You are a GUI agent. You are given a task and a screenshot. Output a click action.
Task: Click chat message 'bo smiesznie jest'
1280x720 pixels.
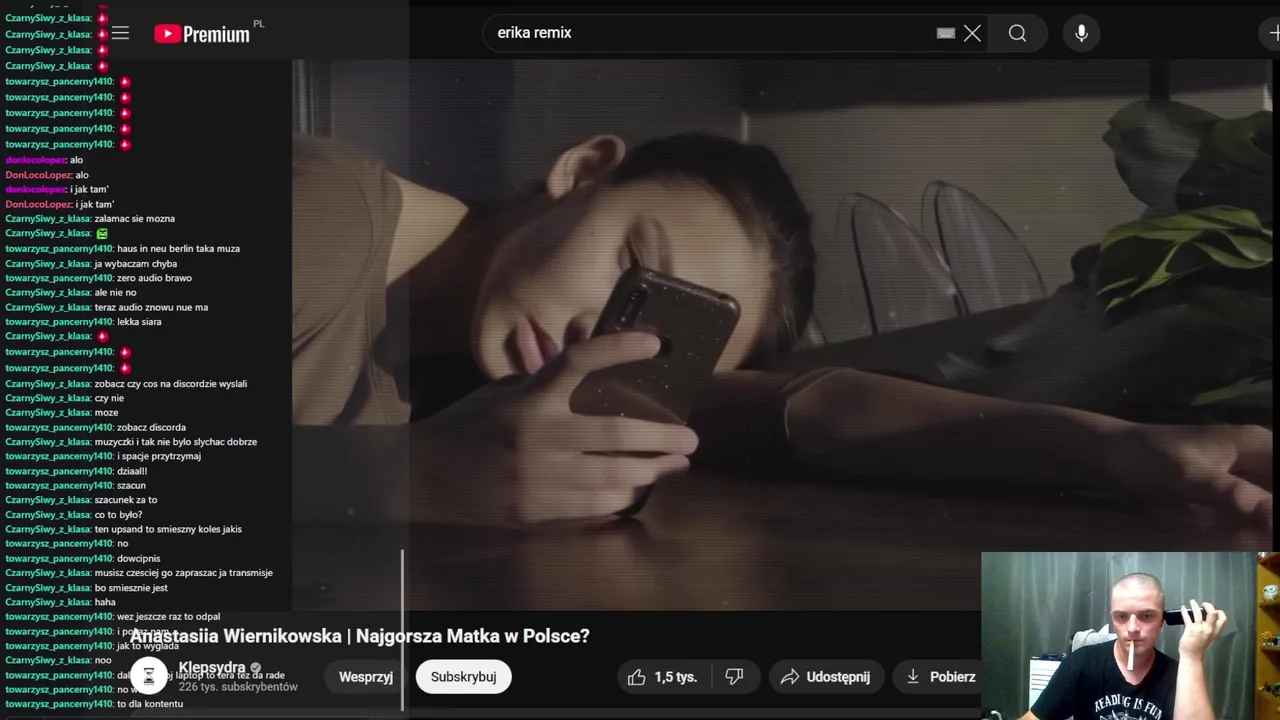coord(131,588)
